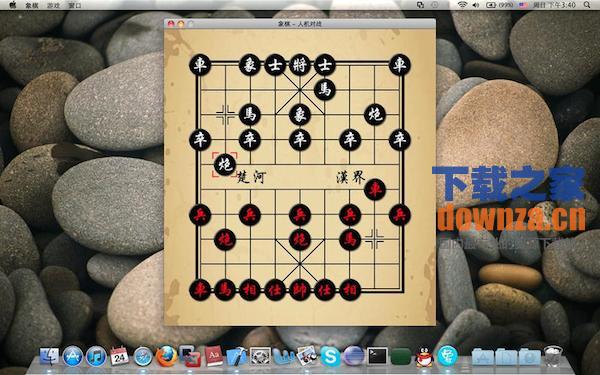Choose the leftmost red soldier 兵
Image resolution: width=600 pixels, height=375 pixels.
(x=200, y=215)
